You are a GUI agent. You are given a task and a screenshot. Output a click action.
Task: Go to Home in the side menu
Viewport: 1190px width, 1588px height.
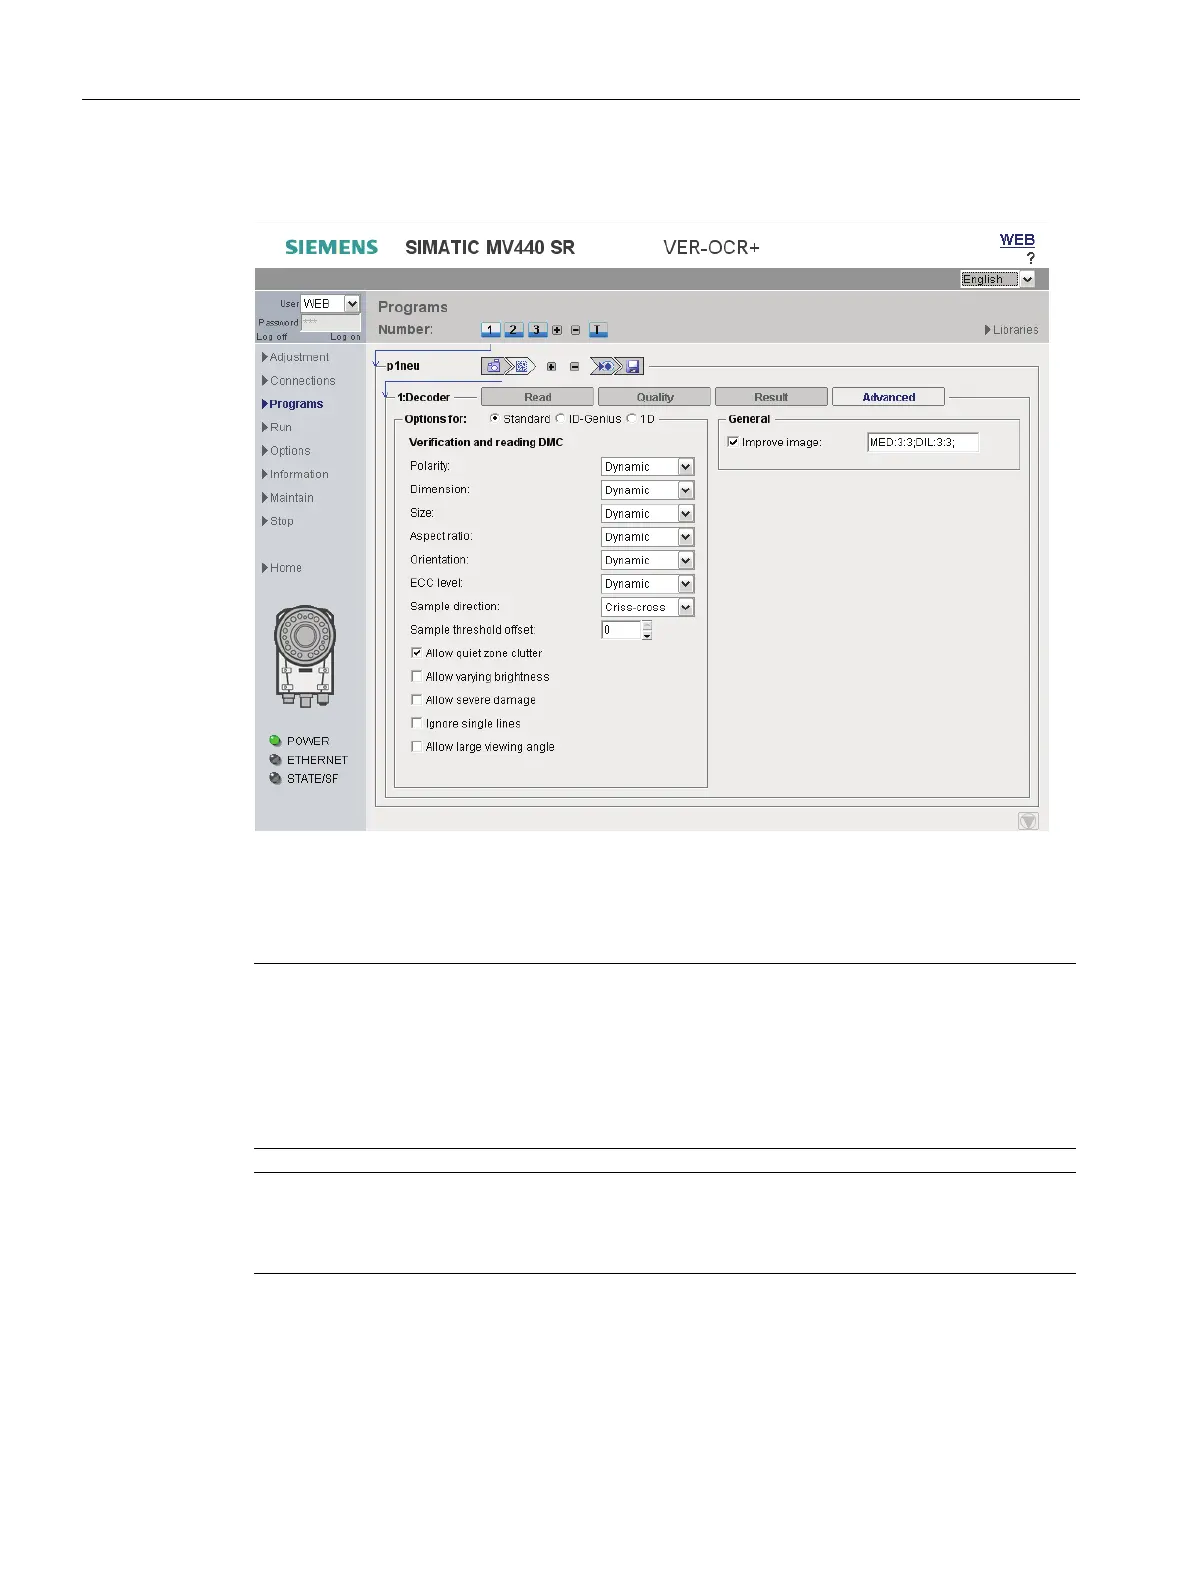[x=282, y=568]
